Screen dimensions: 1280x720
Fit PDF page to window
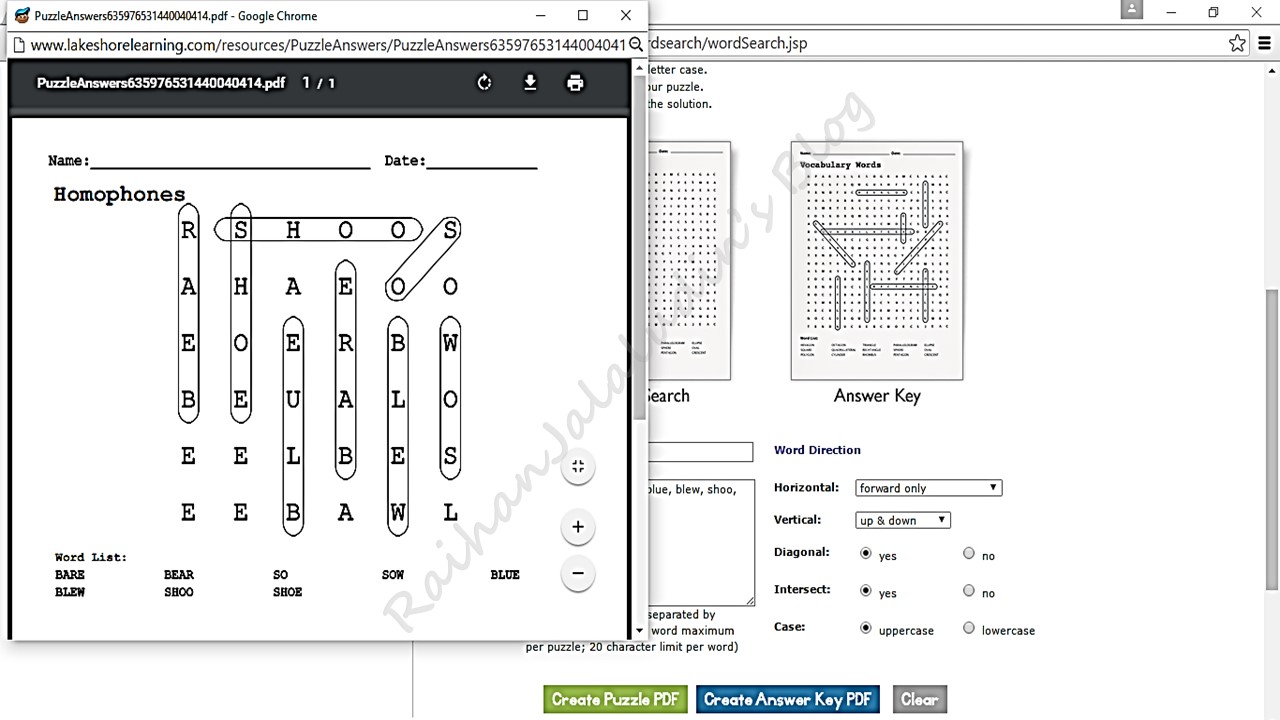tap(578, 467)
